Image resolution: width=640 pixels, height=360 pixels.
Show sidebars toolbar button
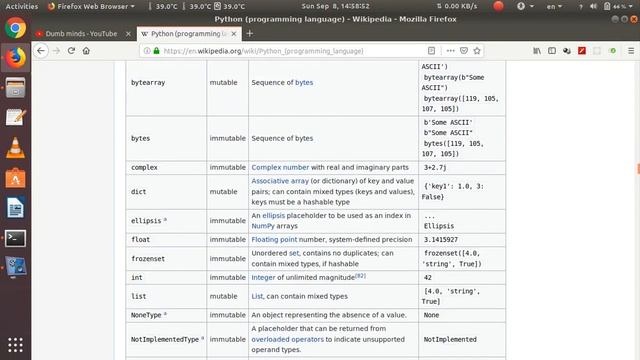click(552, 51)
